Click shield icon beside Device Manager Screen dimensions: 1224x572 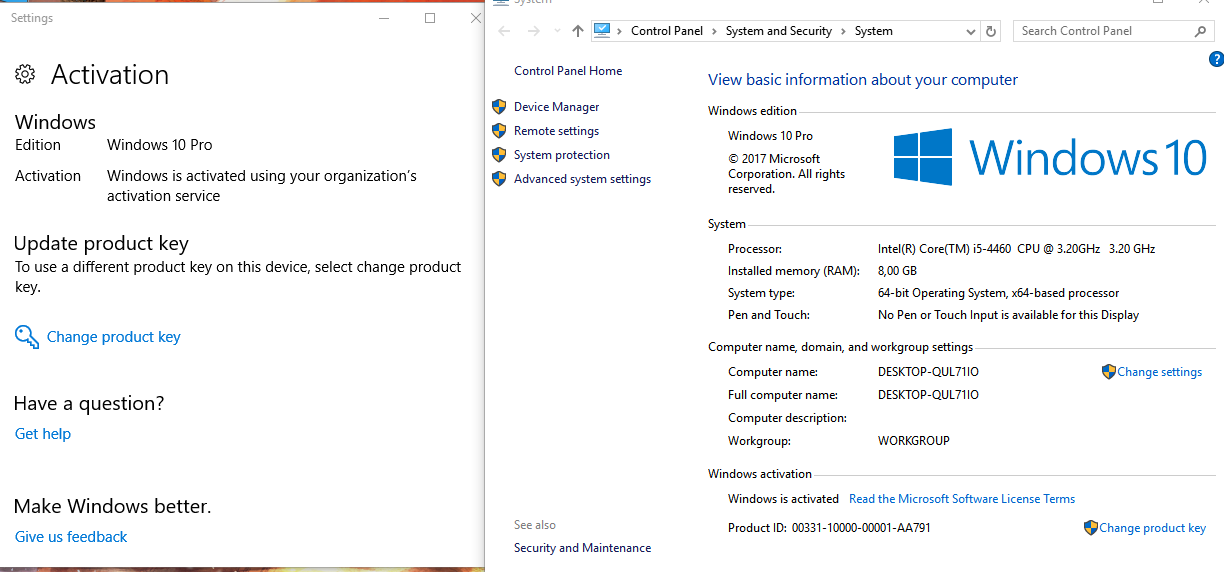tap(499, 106)
